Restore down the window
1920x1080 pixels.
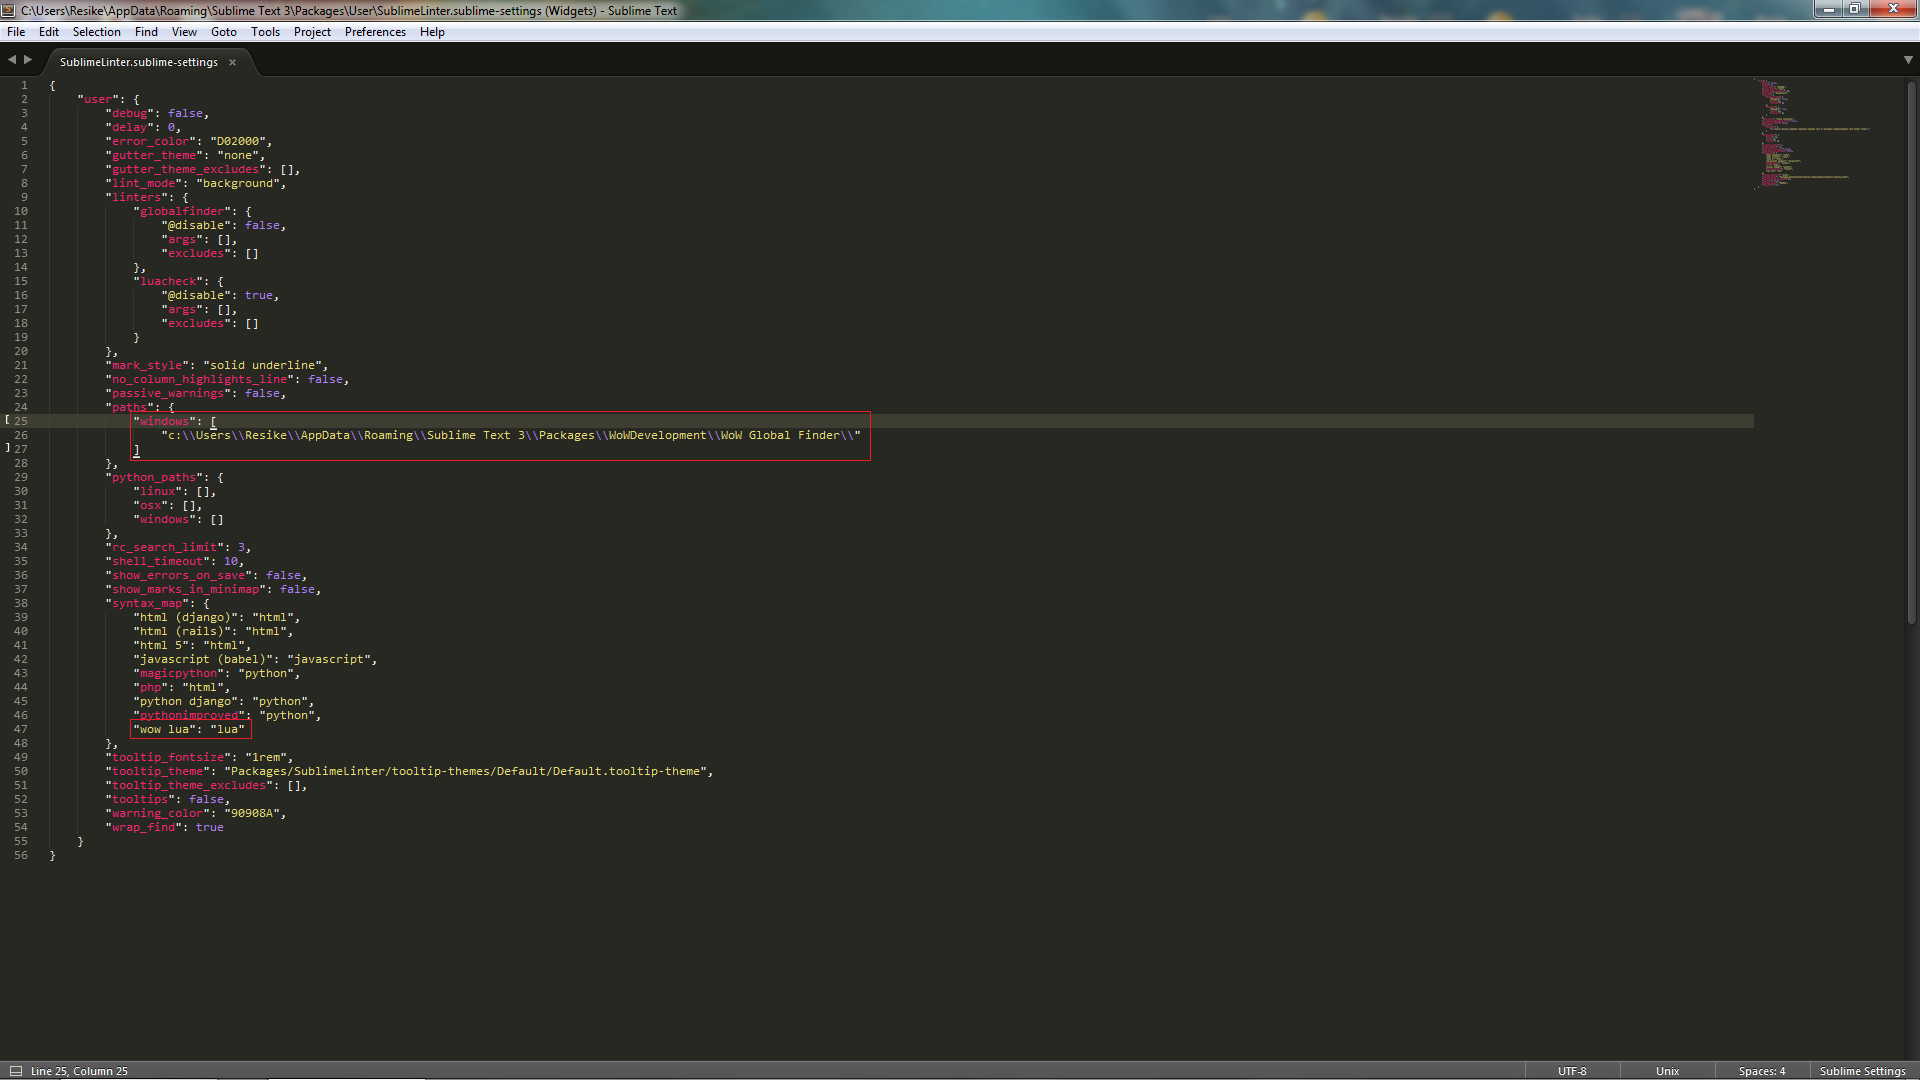point(1854,9)
